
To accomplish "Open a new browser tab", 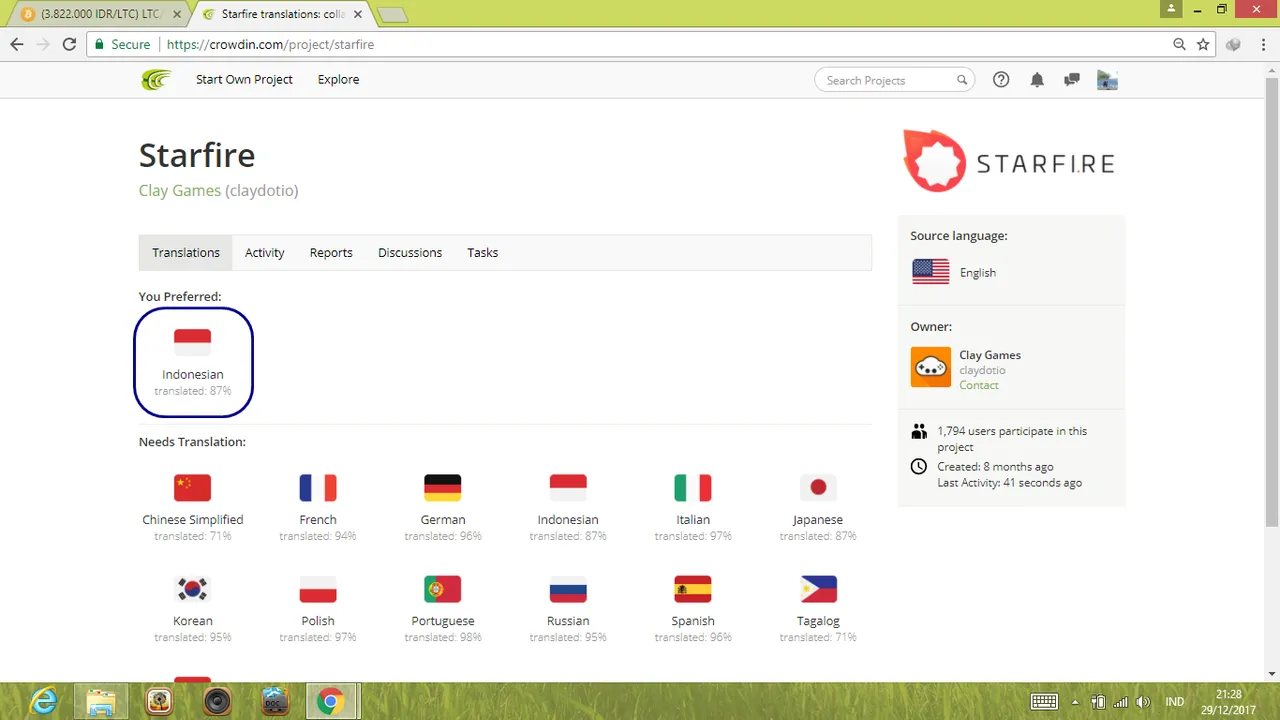I will pos(392,15).
